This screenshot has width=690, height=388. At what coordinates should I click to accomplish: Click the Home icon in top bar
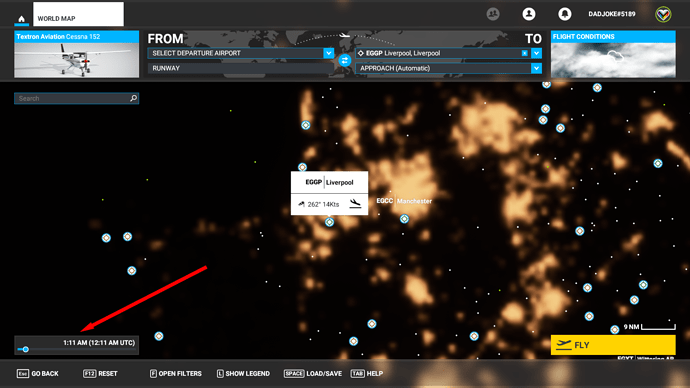click(21, 19)
